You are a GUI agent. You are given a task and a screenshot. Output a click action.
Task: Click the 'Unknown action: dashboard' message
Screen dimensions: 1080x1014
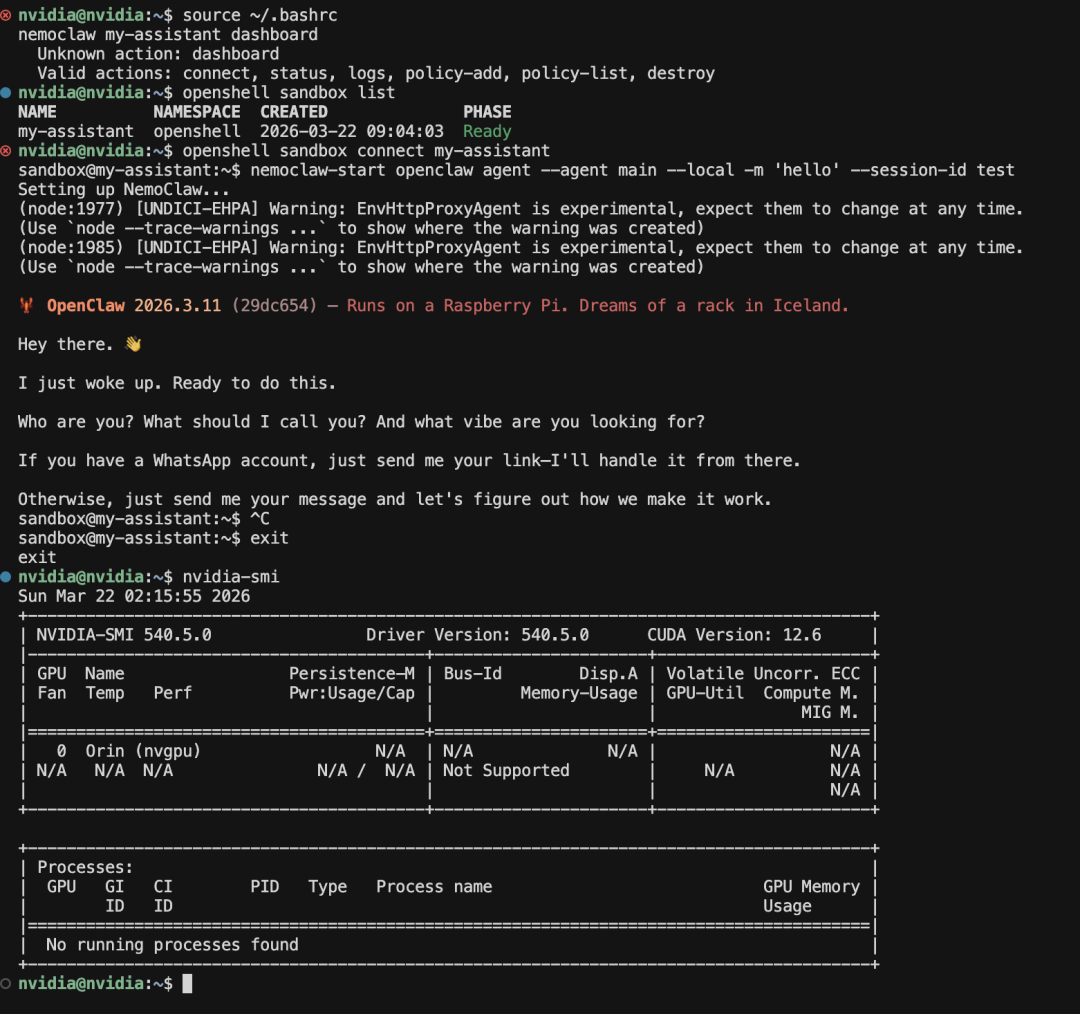pos(158,54)
